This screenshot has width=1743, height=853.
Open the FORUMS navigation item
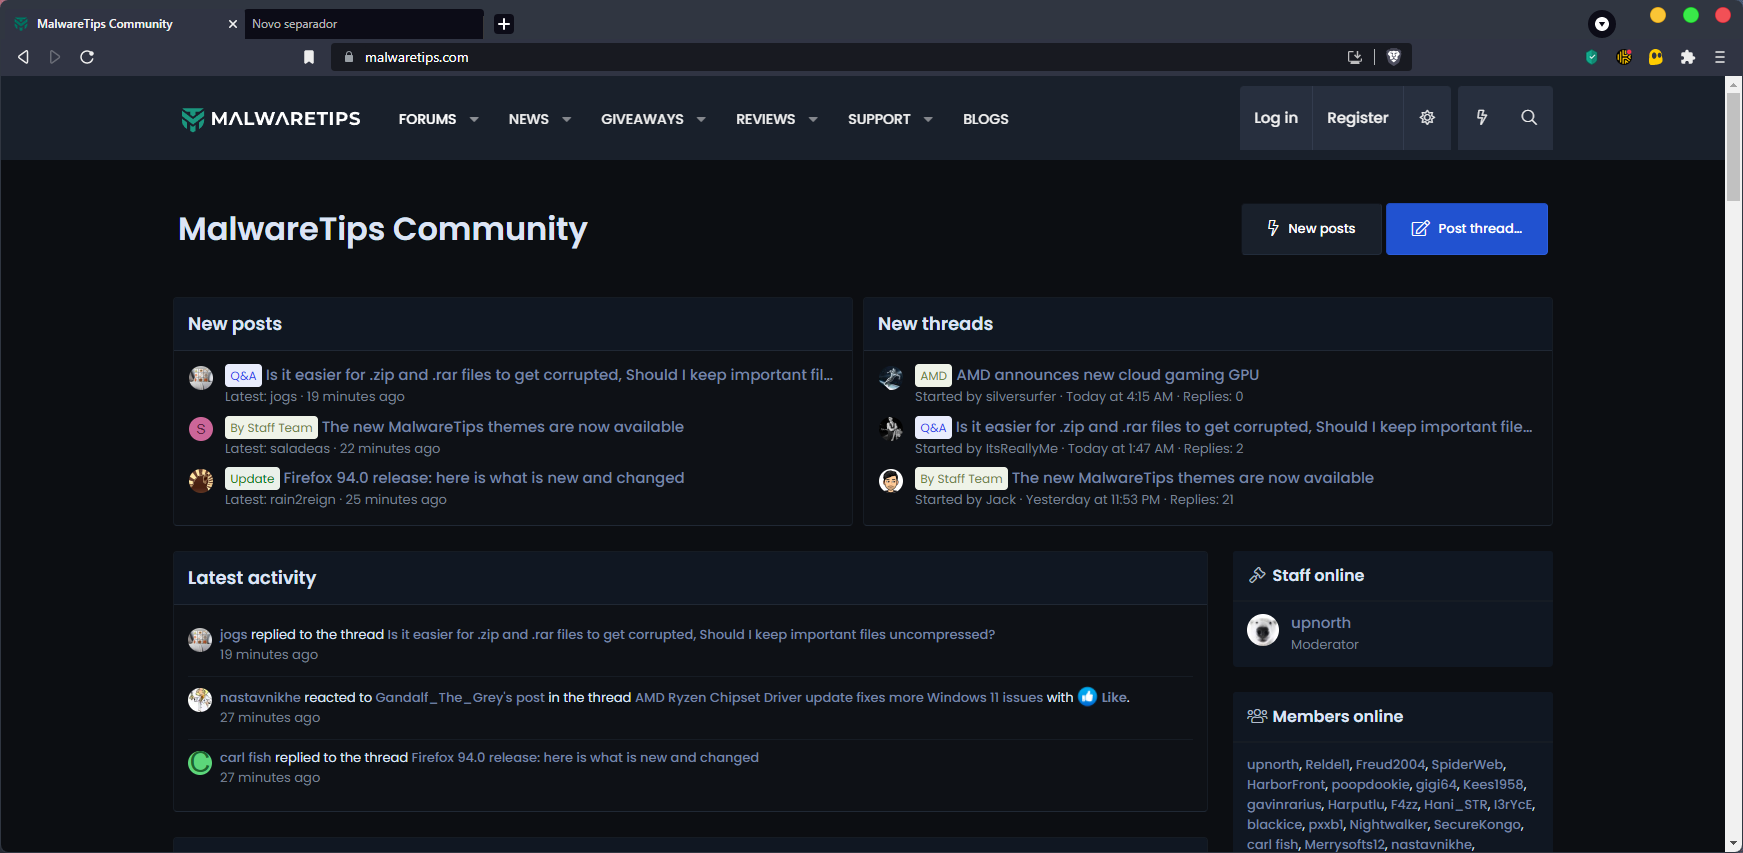pyautogui.click(x=427, y=119)
